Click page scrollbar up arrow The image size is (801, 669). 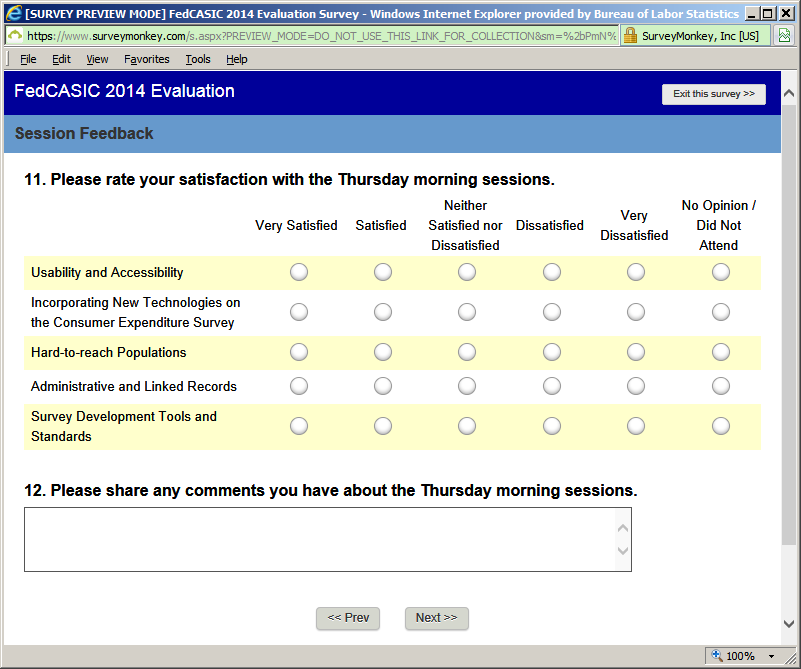click(789, 93)
